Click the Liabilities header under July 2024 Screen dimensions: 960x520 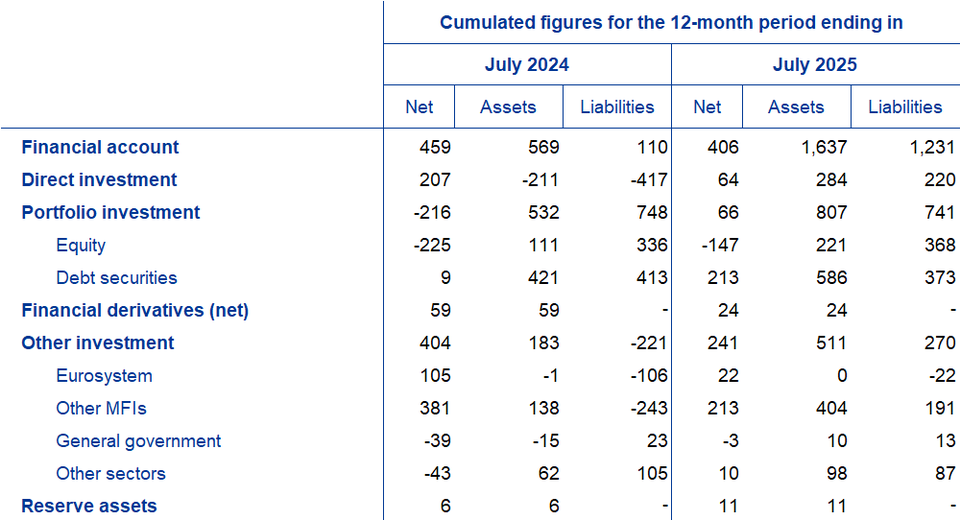[x=617, y=107]
